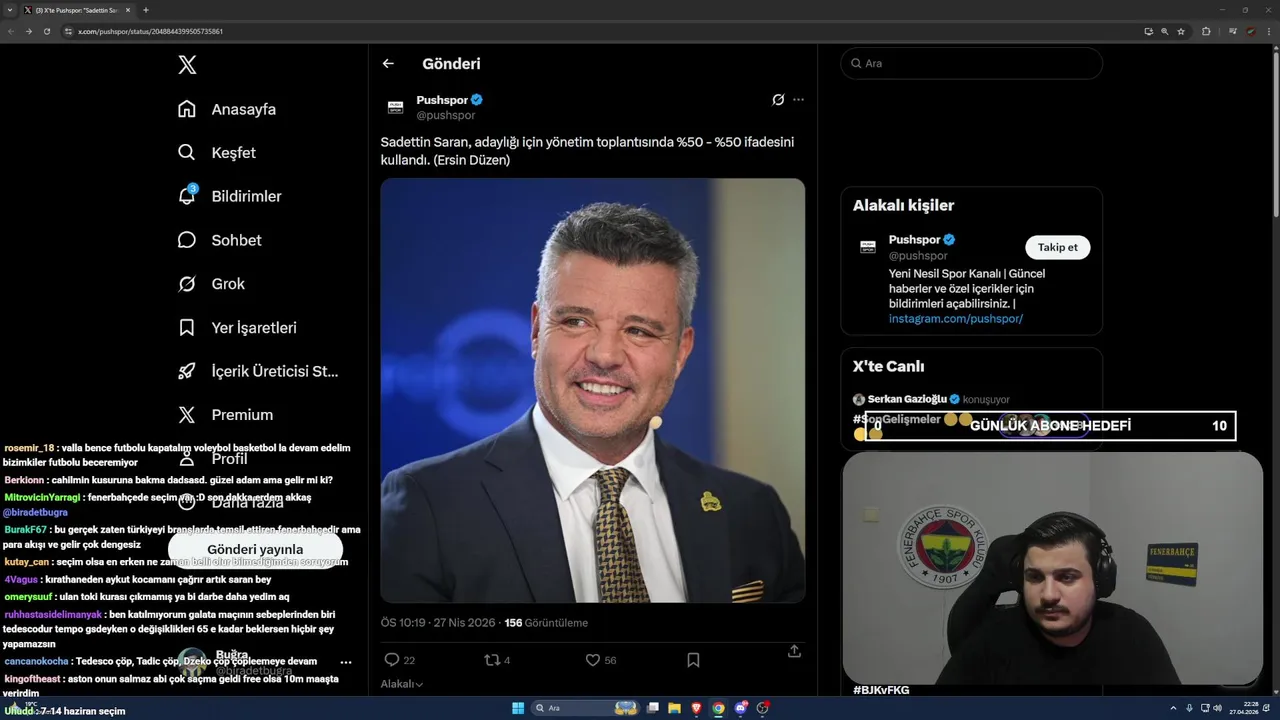Image resolution: width=1280 pixels, height=720 pixels.
Task: Click the Windows taskbar Ara search box
Action: pyautogui.click(x=587, y=708)
